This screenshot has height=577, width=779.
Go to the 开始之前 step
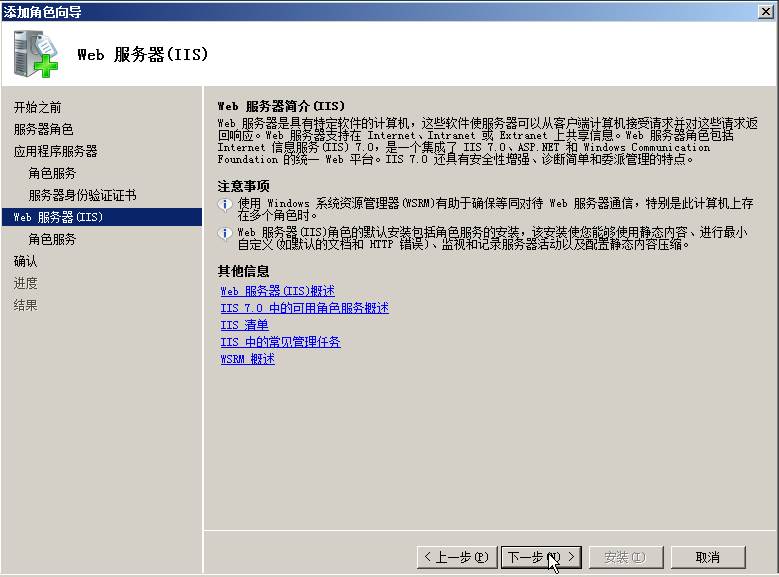[37, 107]
